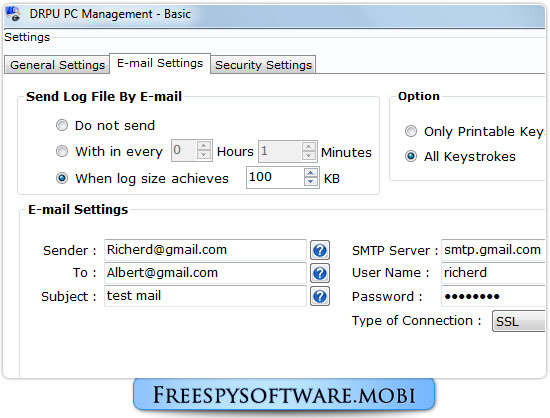The image size is (550, 418).
Task: Select the With in every radio button
Action: pos(62,151)
